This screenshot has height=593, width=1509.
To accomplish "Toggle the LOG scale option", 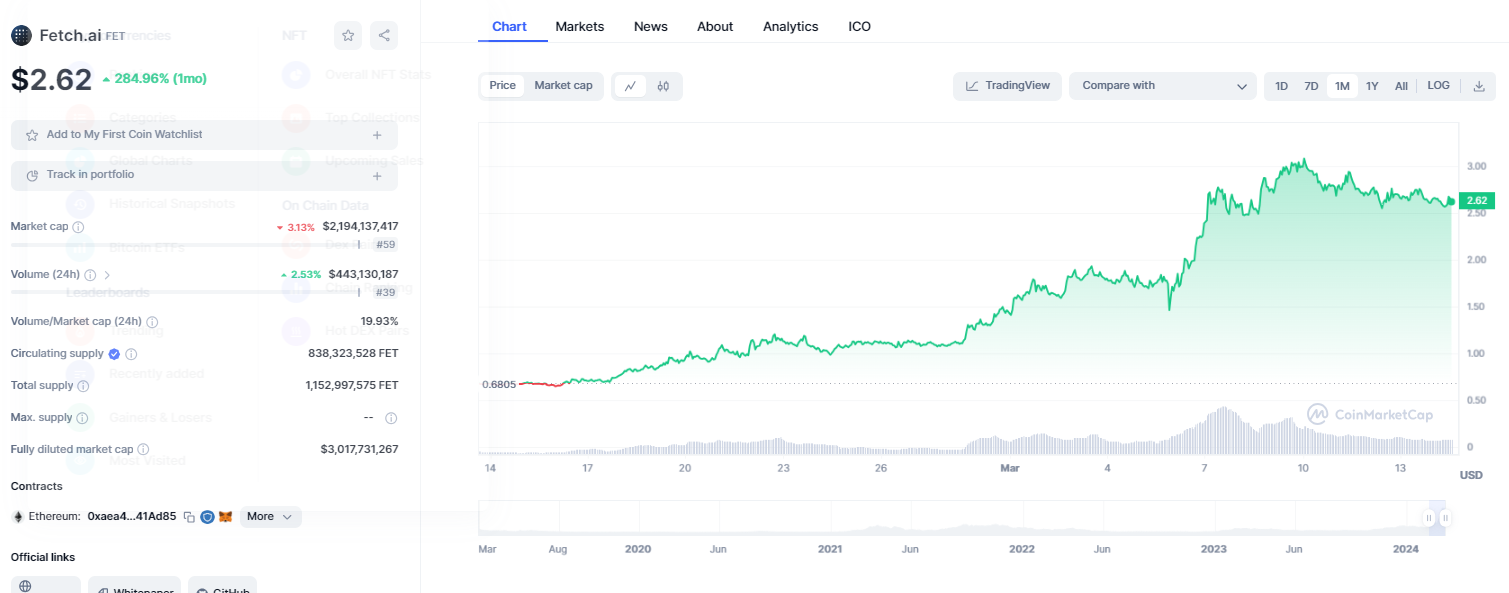I will 1438,86.
